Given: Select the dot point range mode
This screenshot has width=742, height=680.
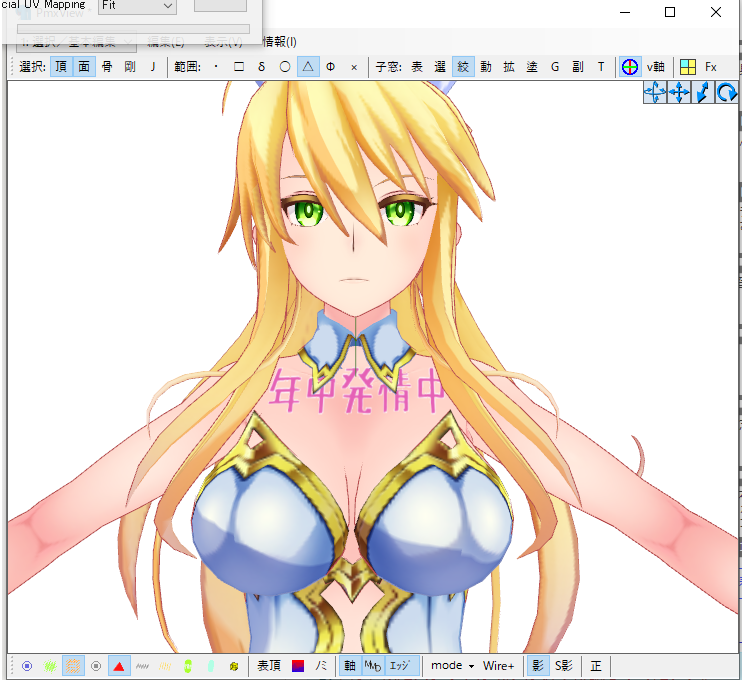Looking at the screenshot, I should (216, 67).
